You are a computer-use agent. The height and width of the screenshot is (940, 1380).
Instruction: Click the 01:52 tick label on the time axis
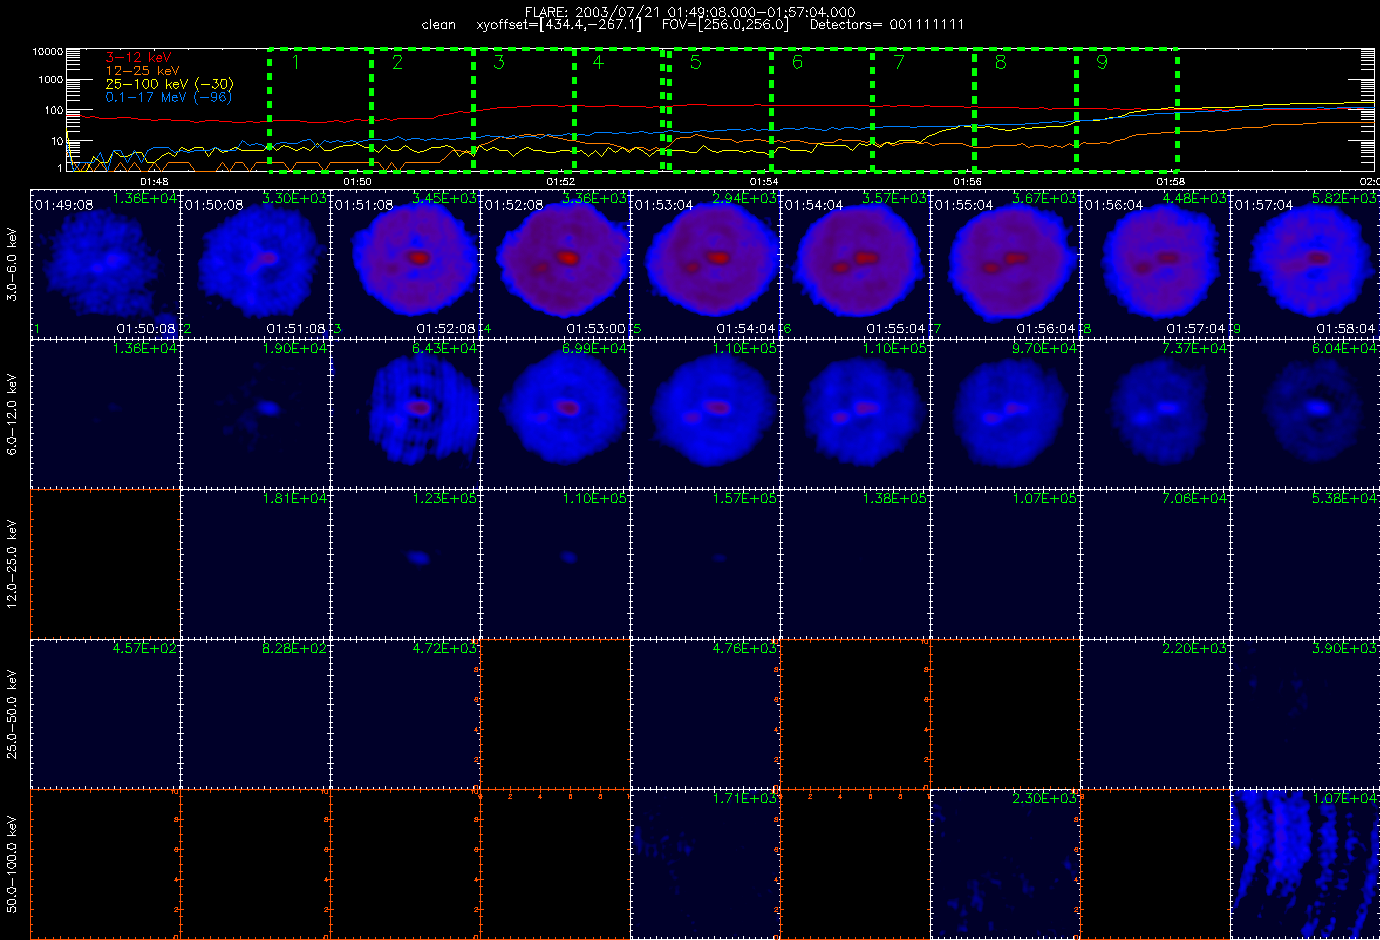560,181
